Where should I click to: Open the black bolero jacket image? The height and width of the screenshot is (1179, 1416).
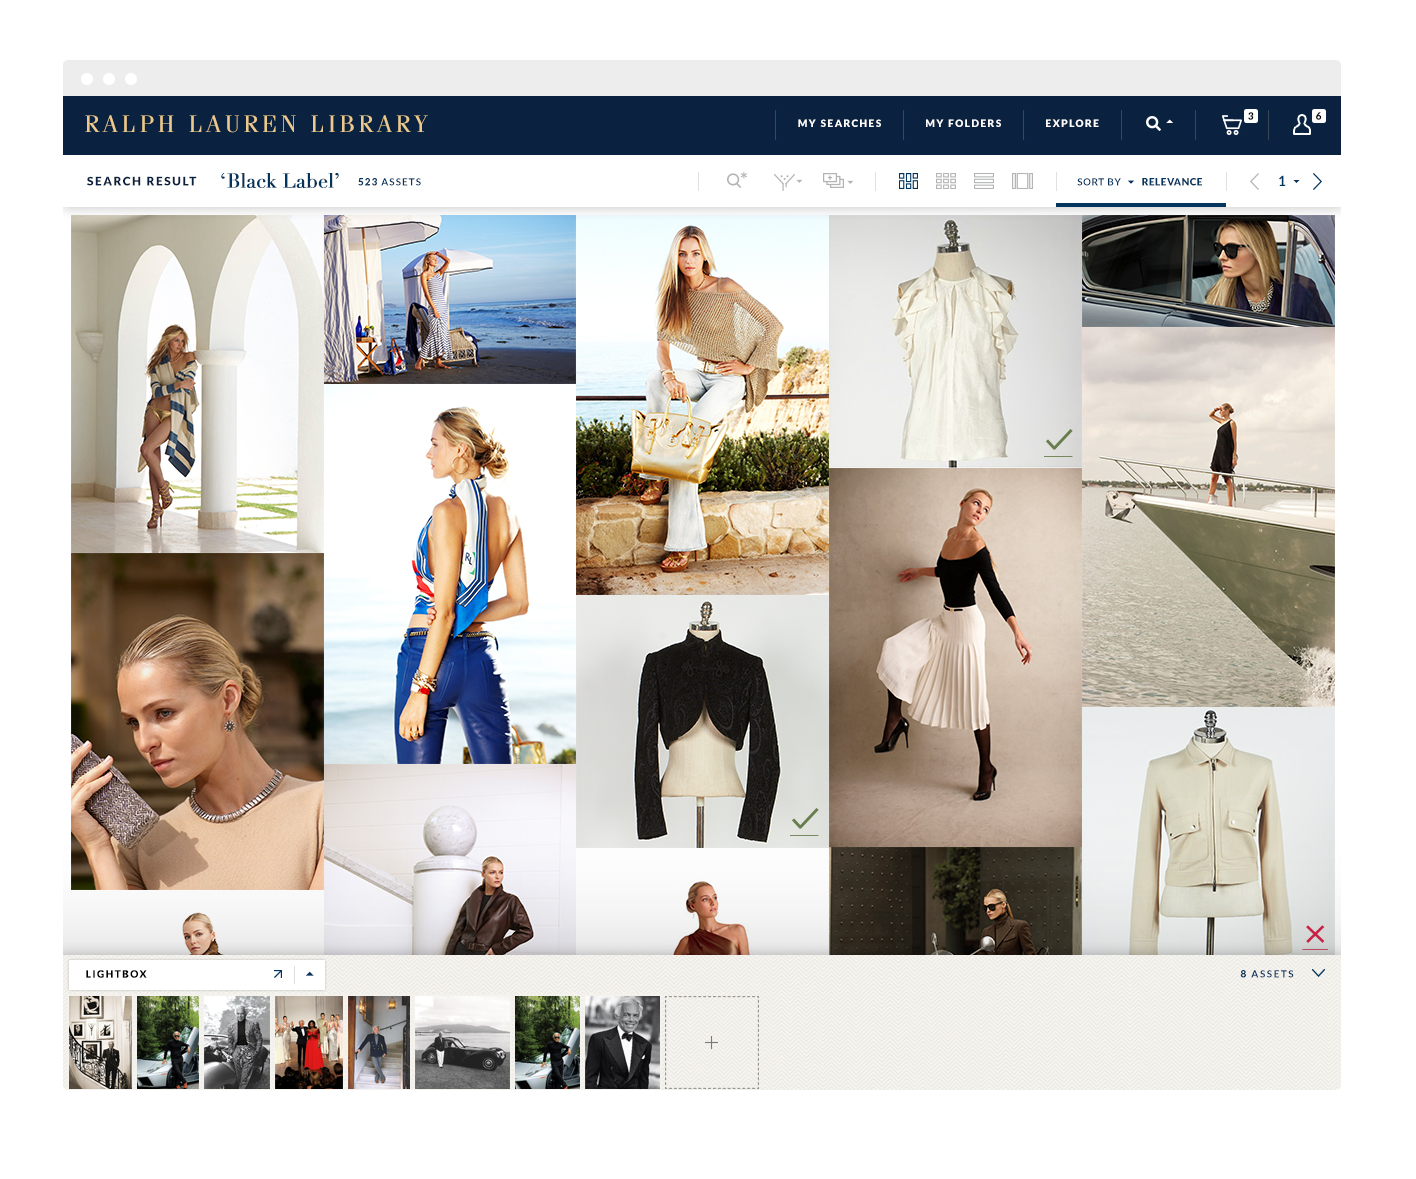click(702, 722)
